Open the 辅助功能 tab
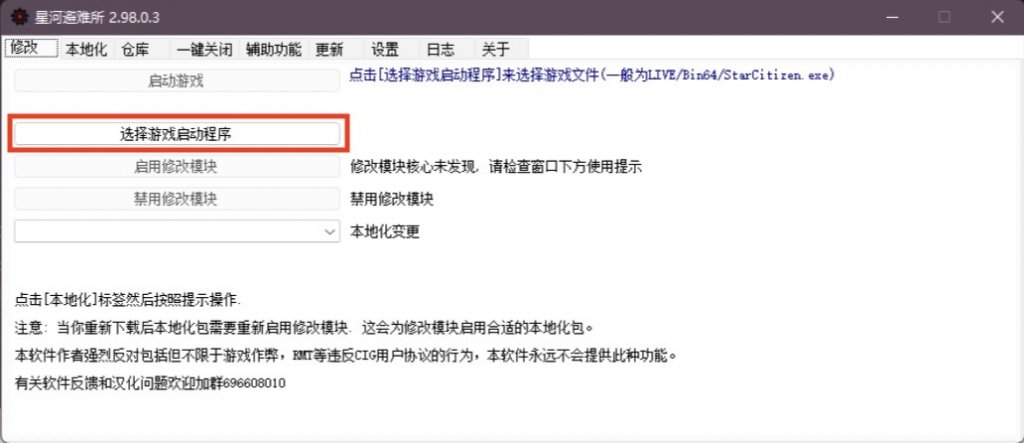1024x443 pixels. [x=274, y=49]
